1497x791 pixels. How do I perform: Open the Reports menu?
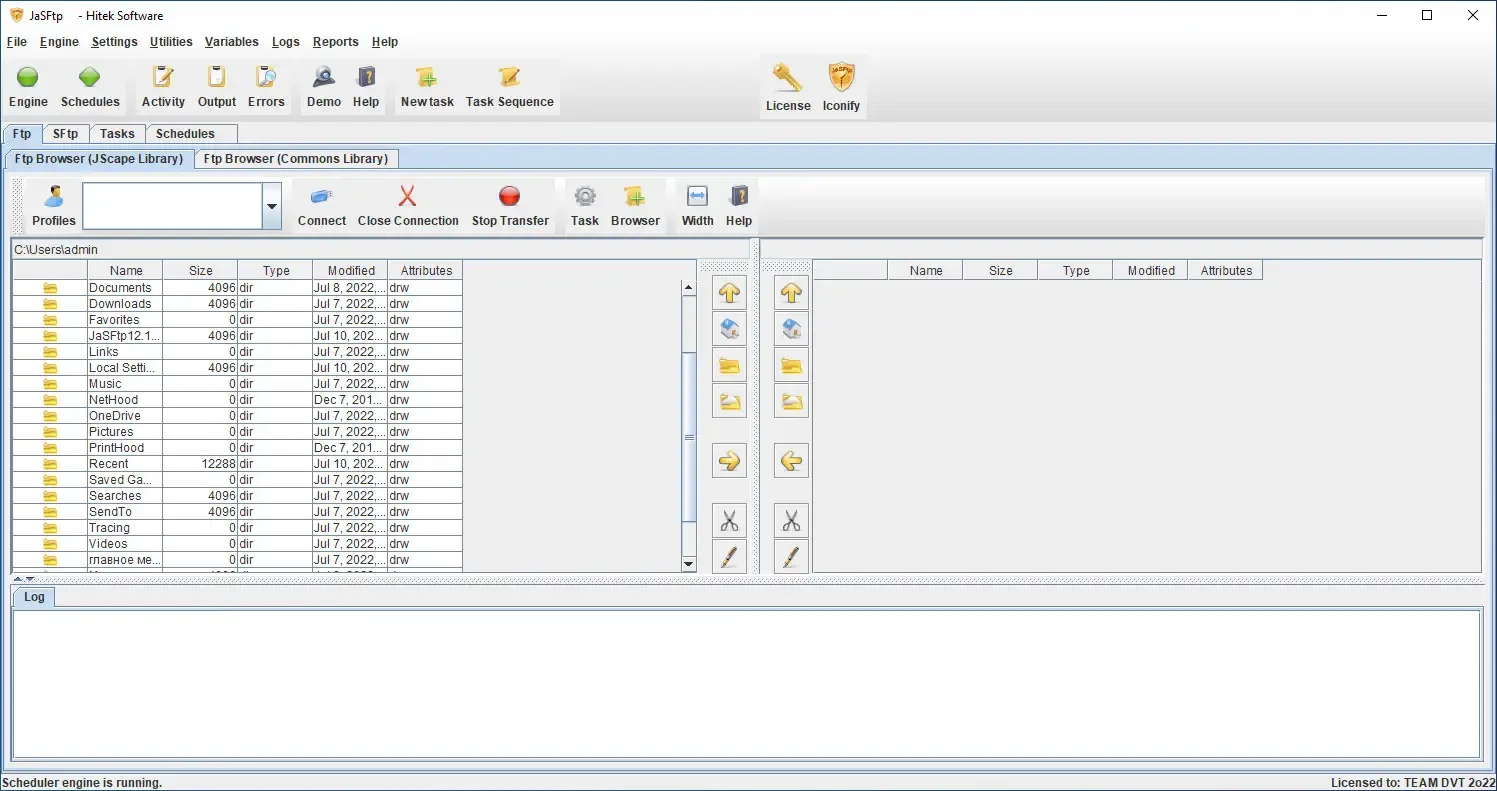tap(335, 42)
